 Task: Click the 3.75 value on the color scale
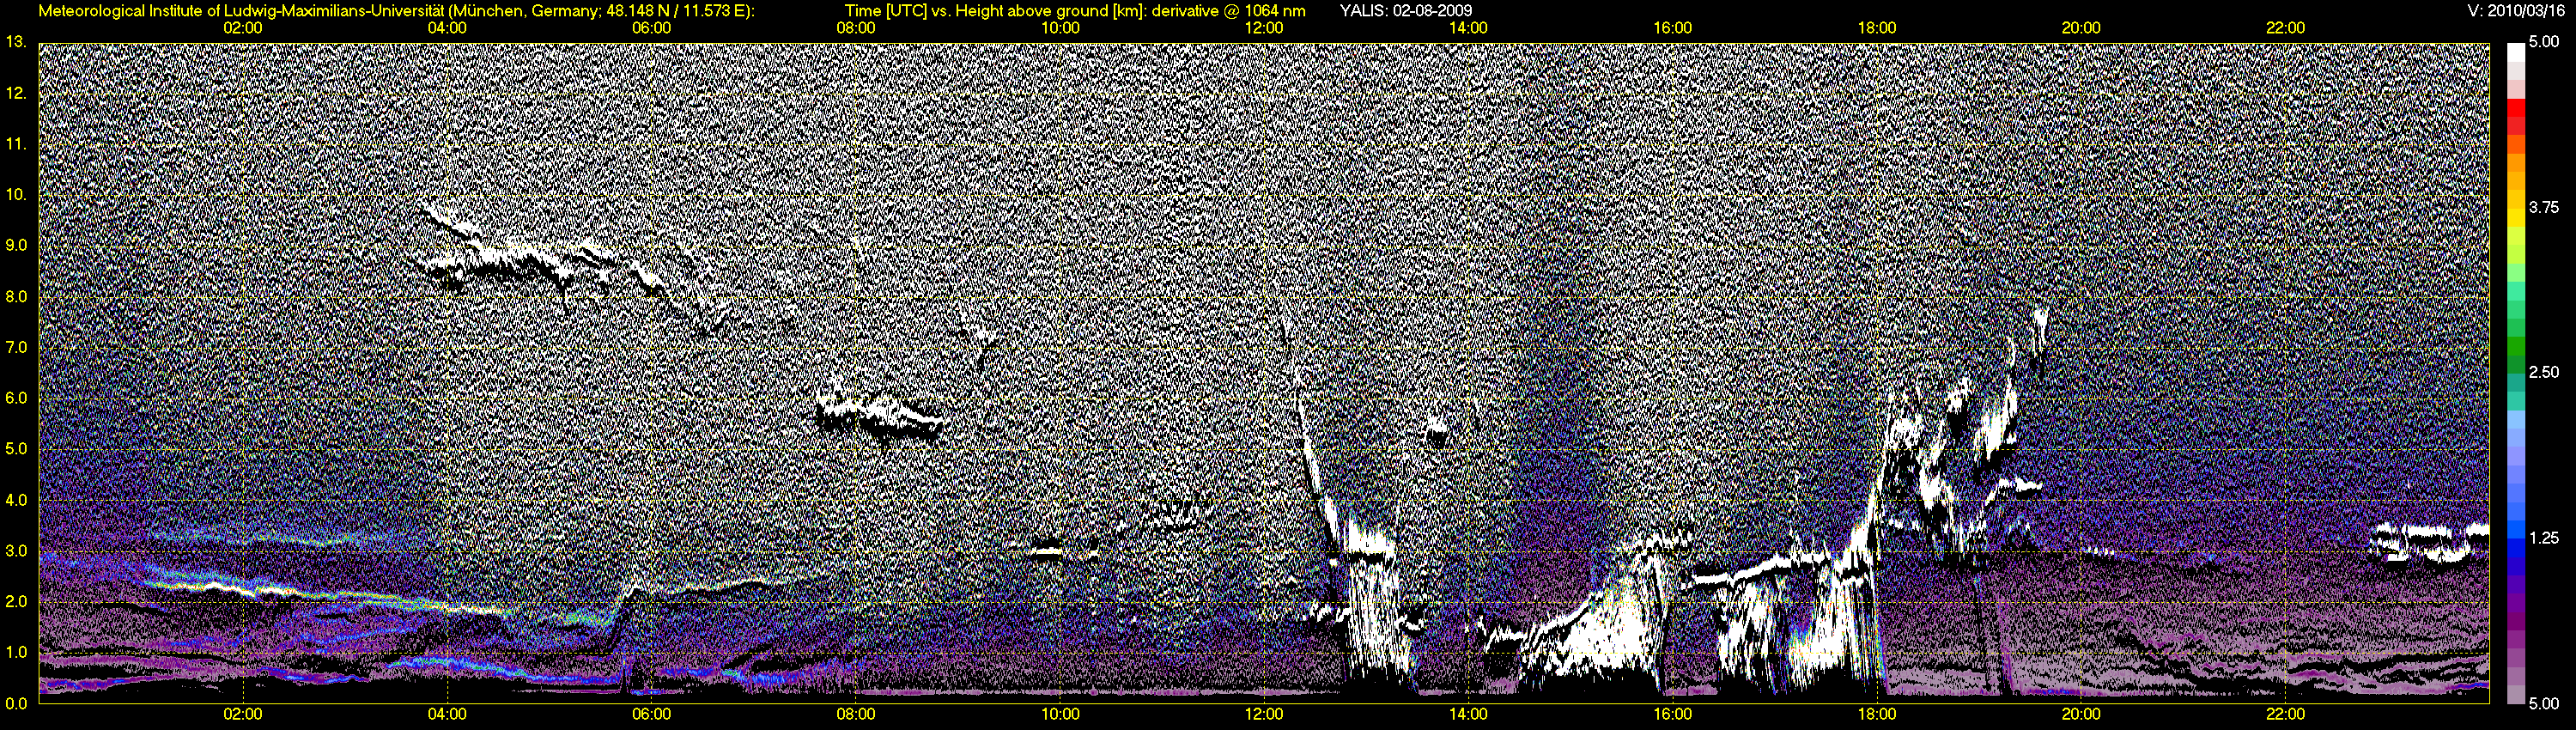click(2544, 208)
